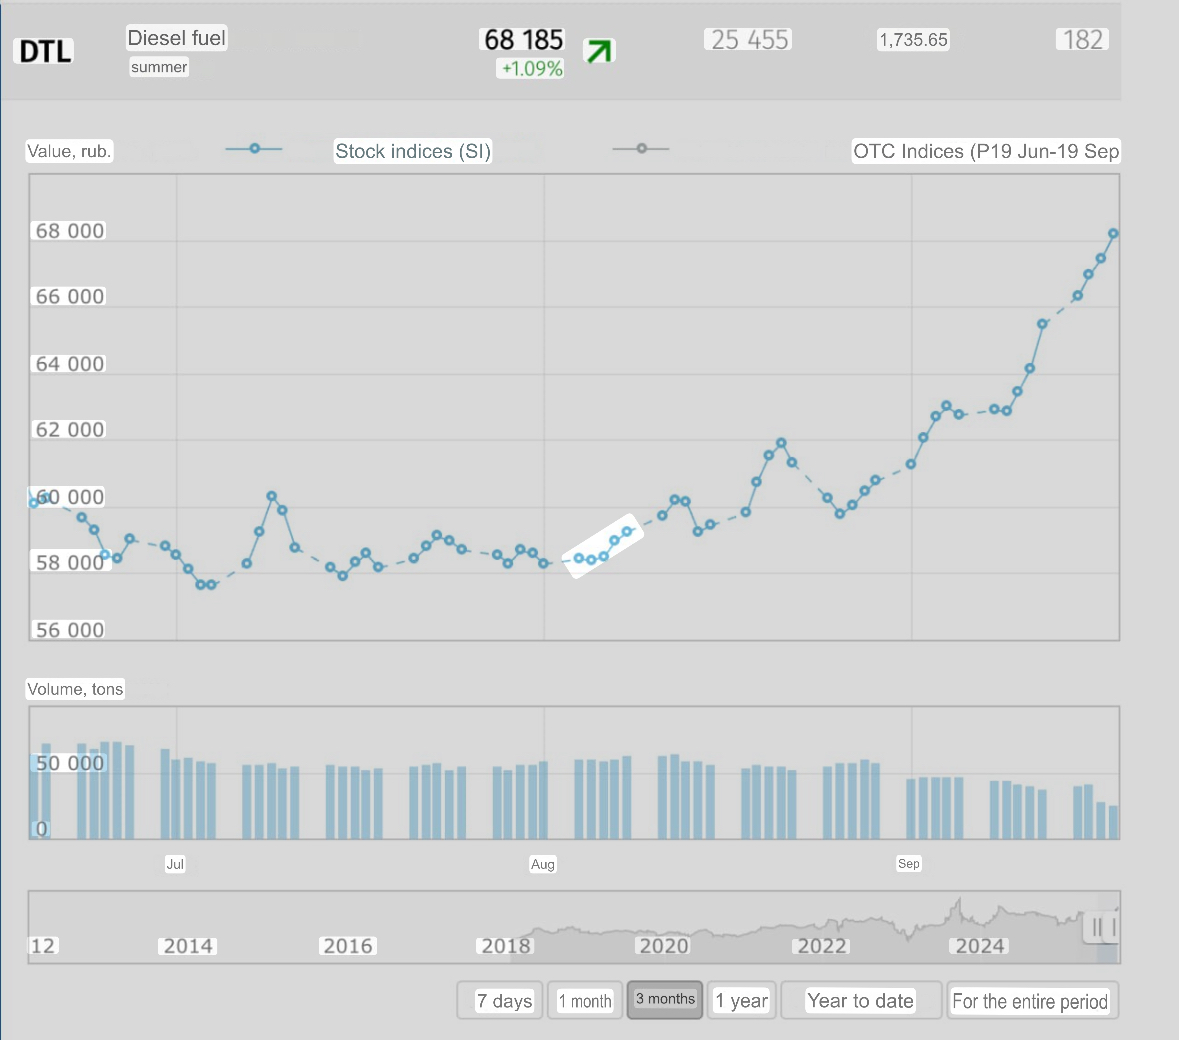Viewport: 1179px width, 1040px height.
Task: Click the Jul label on the x-axis
Action: coord(174,864)
